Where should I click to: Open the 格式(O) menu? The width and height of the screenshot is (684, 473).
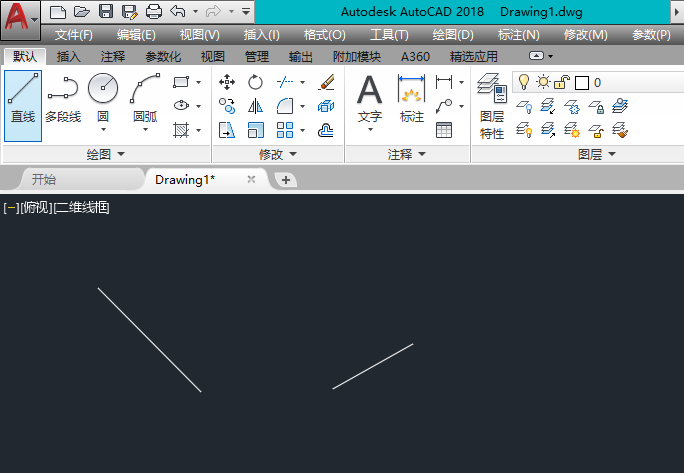(x=325, y=34)
